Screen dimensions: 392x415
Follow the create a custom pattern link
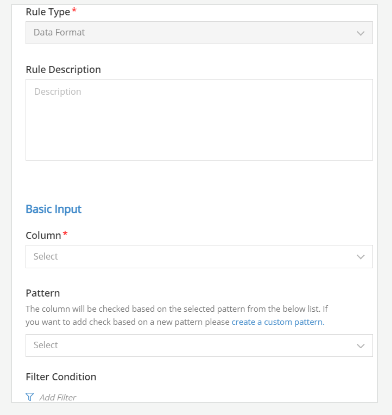(278, 322)
